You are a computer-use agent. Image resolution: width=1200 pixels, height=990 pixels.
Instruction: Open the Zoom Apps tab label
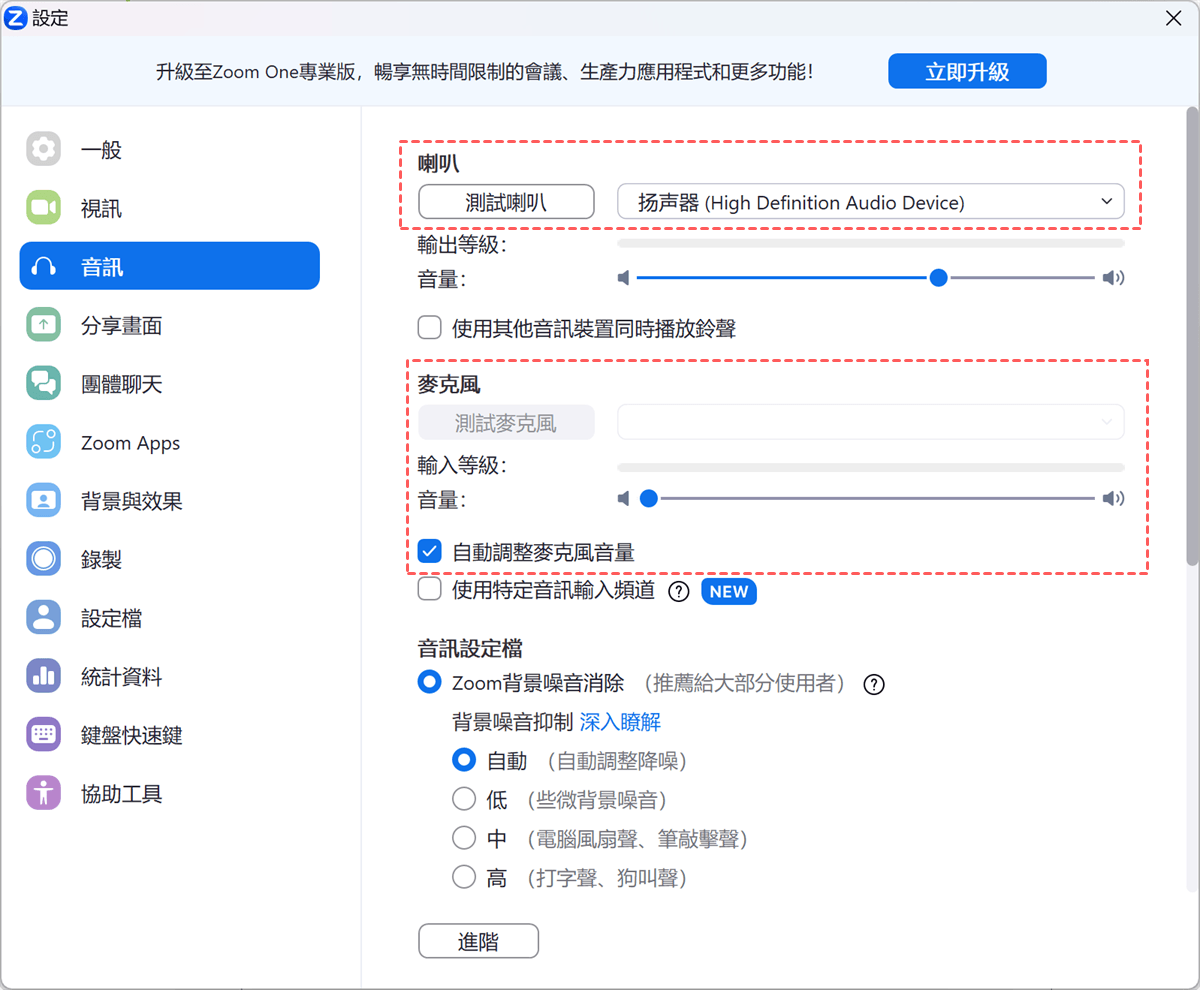point(131,443)
